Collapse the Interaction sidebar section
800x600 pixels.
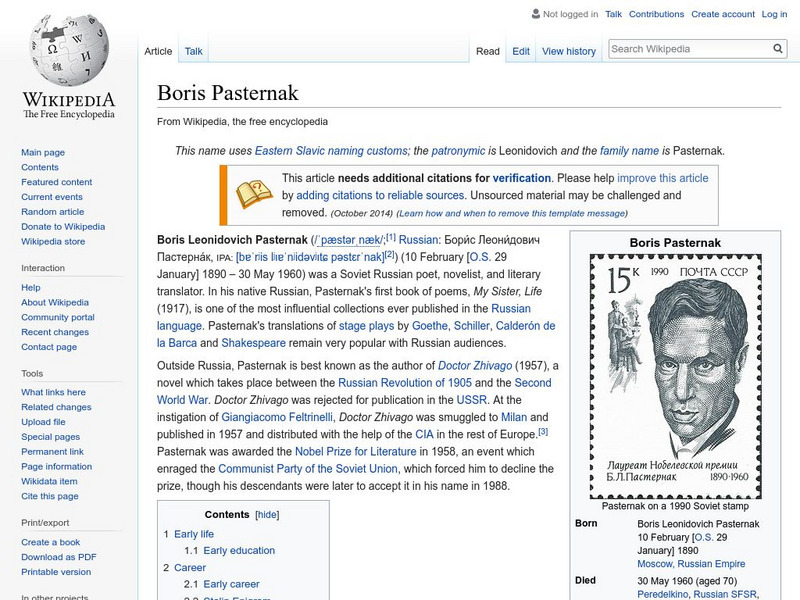point(43,268)
